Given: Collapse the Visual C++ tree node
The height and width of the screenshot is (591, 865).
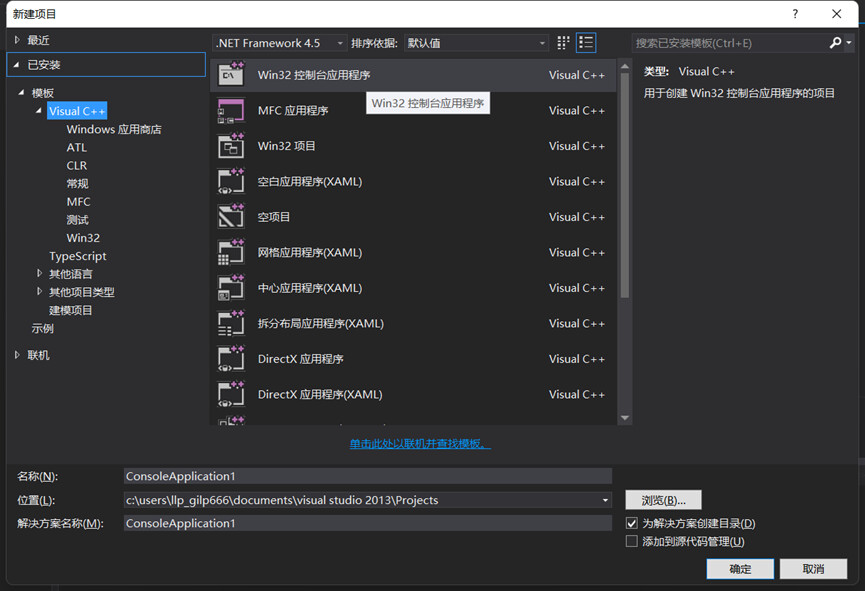Looking at the screenshot, I should click(39, 111).
